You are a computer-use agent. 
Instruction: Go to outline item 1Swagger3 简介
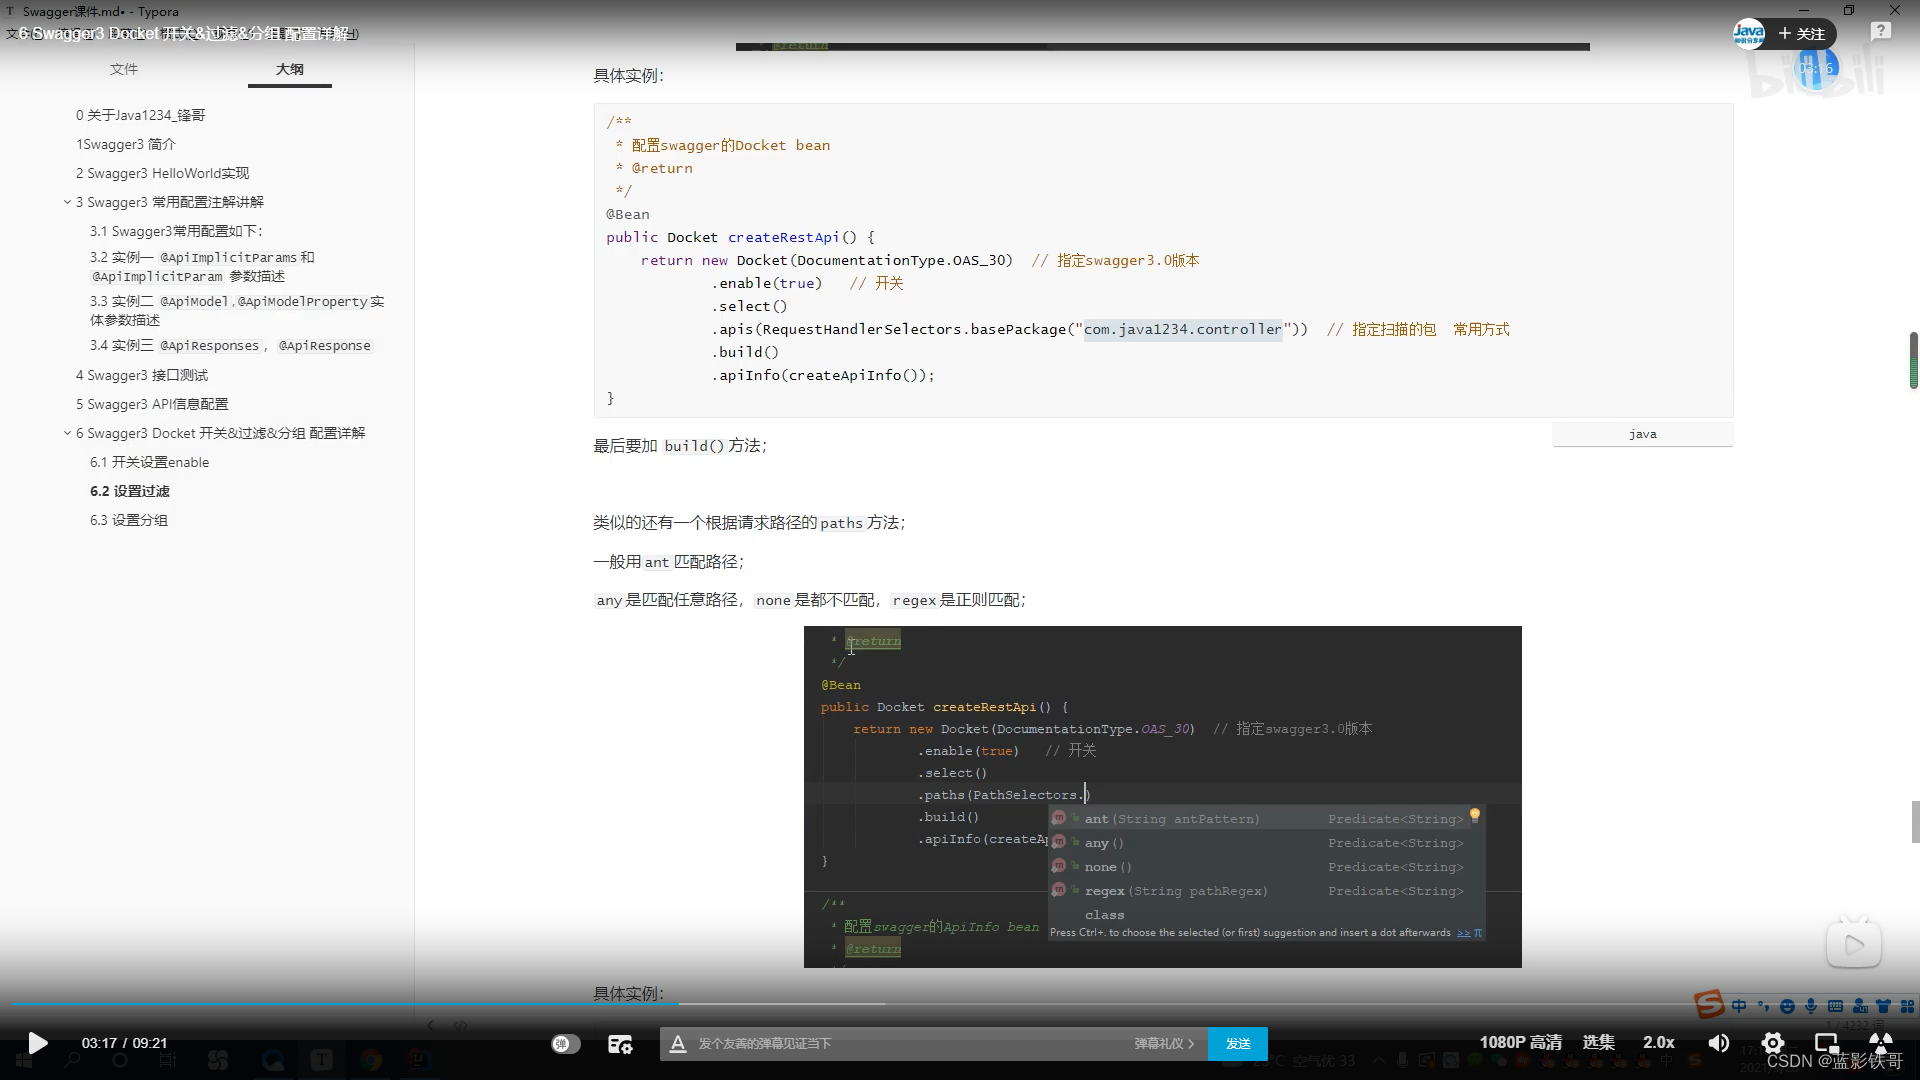tap(126, 144)
